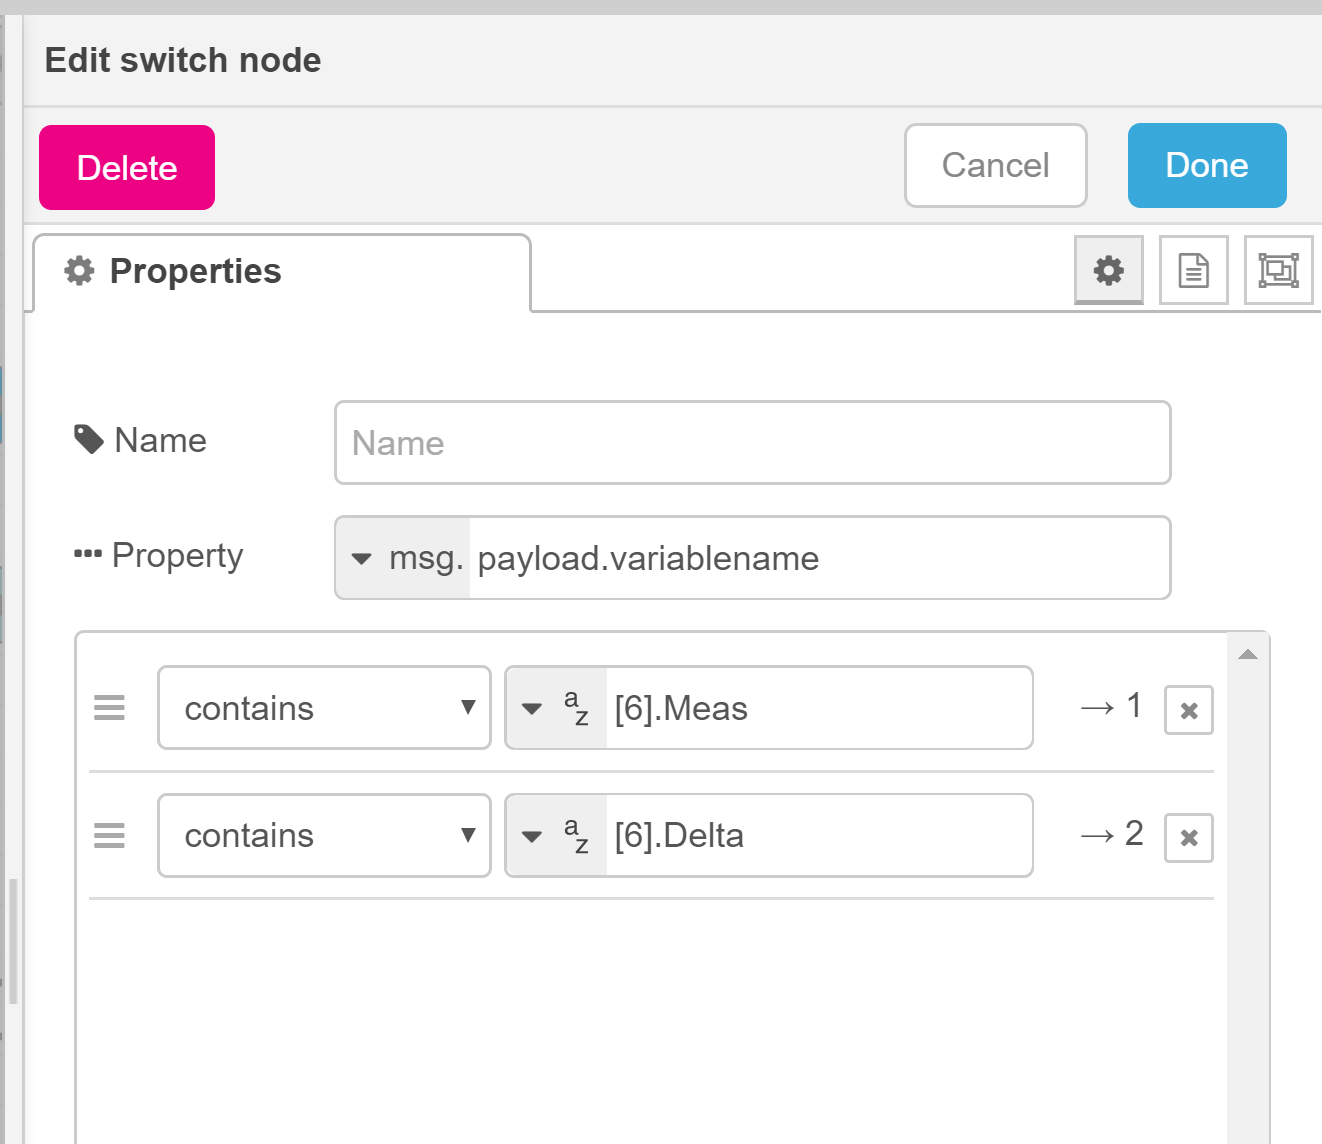This screenshot has height=1144, width=1322.
Task: Open the node Appearance settings icon
Action: pyautogui.click(x=1278, y=270)
